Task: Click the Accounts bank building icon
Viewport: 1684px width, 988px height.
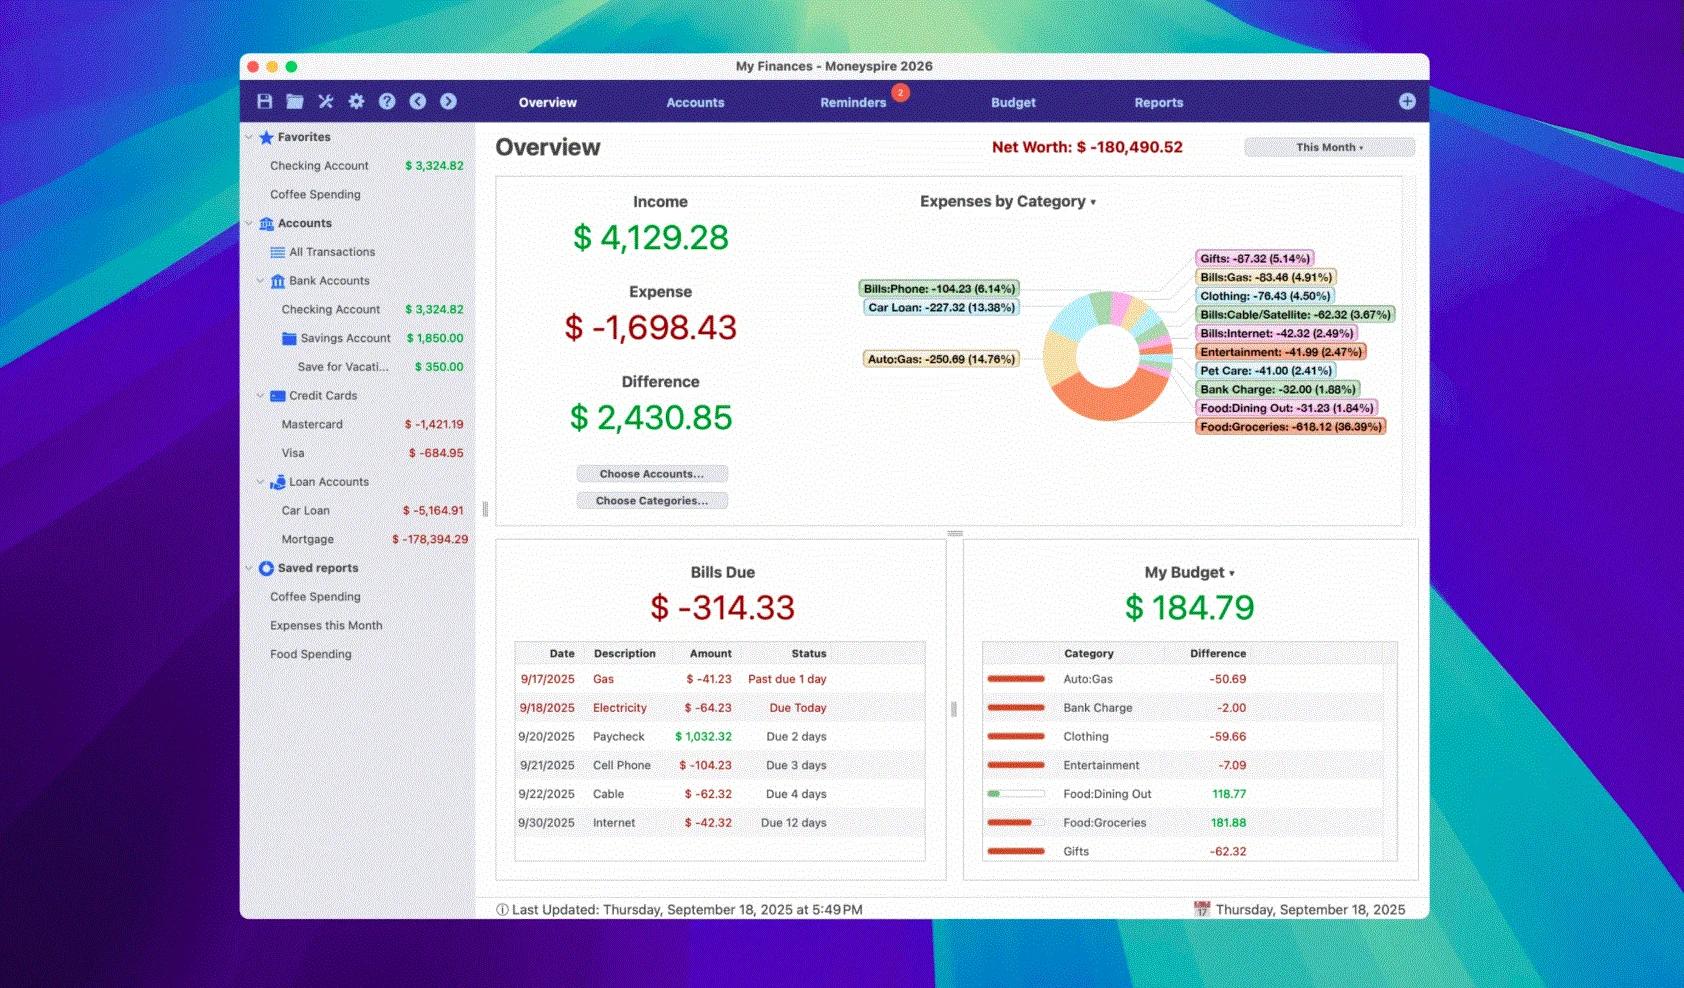Action: tap(266, 223)
